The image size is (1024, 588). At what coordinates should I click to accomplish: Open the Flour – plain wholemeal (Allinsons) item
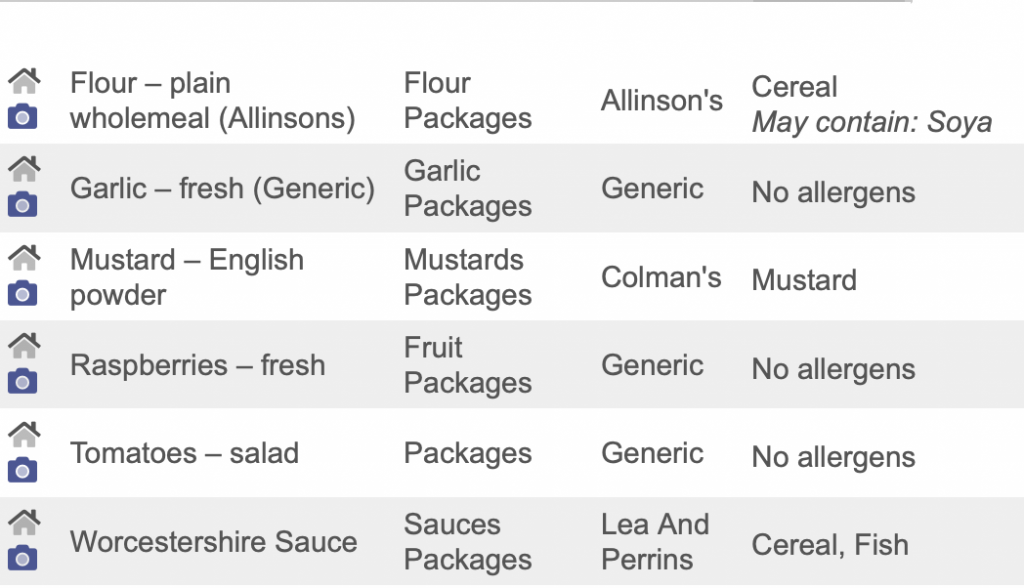click(x=213, y=101)
